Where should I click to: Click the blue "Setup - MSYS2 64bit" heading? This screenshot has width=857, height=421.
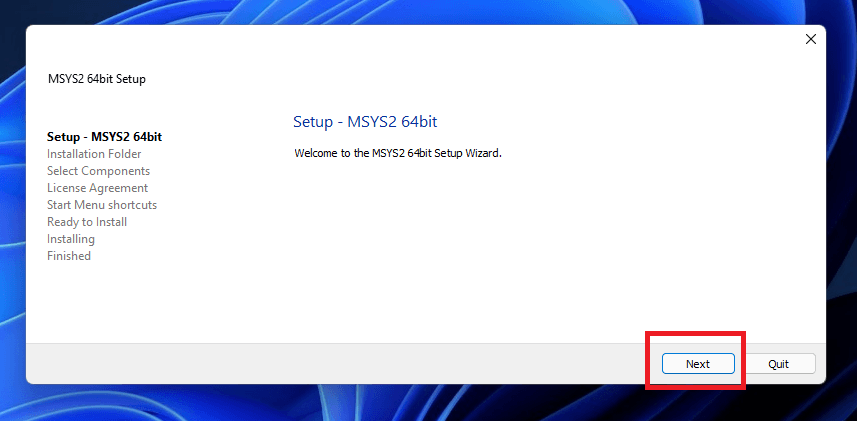365,121
